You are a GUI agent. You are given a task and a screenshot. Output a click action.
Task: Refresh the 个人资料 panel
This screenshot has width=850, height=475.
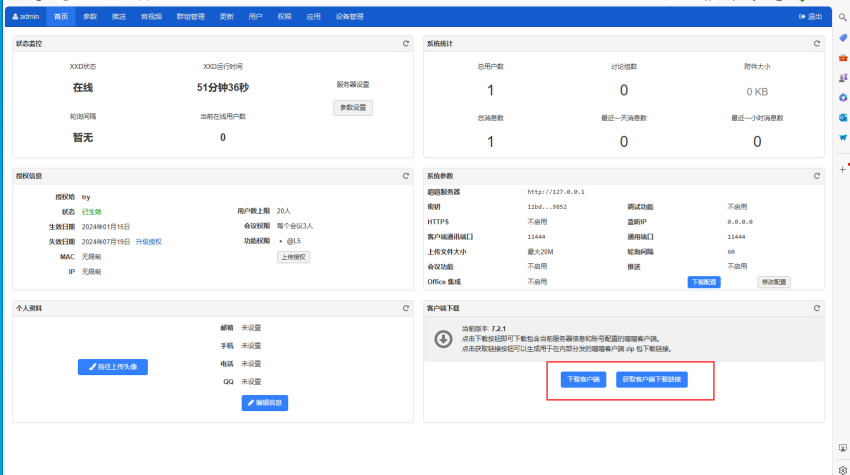click(x=405, y=308)
